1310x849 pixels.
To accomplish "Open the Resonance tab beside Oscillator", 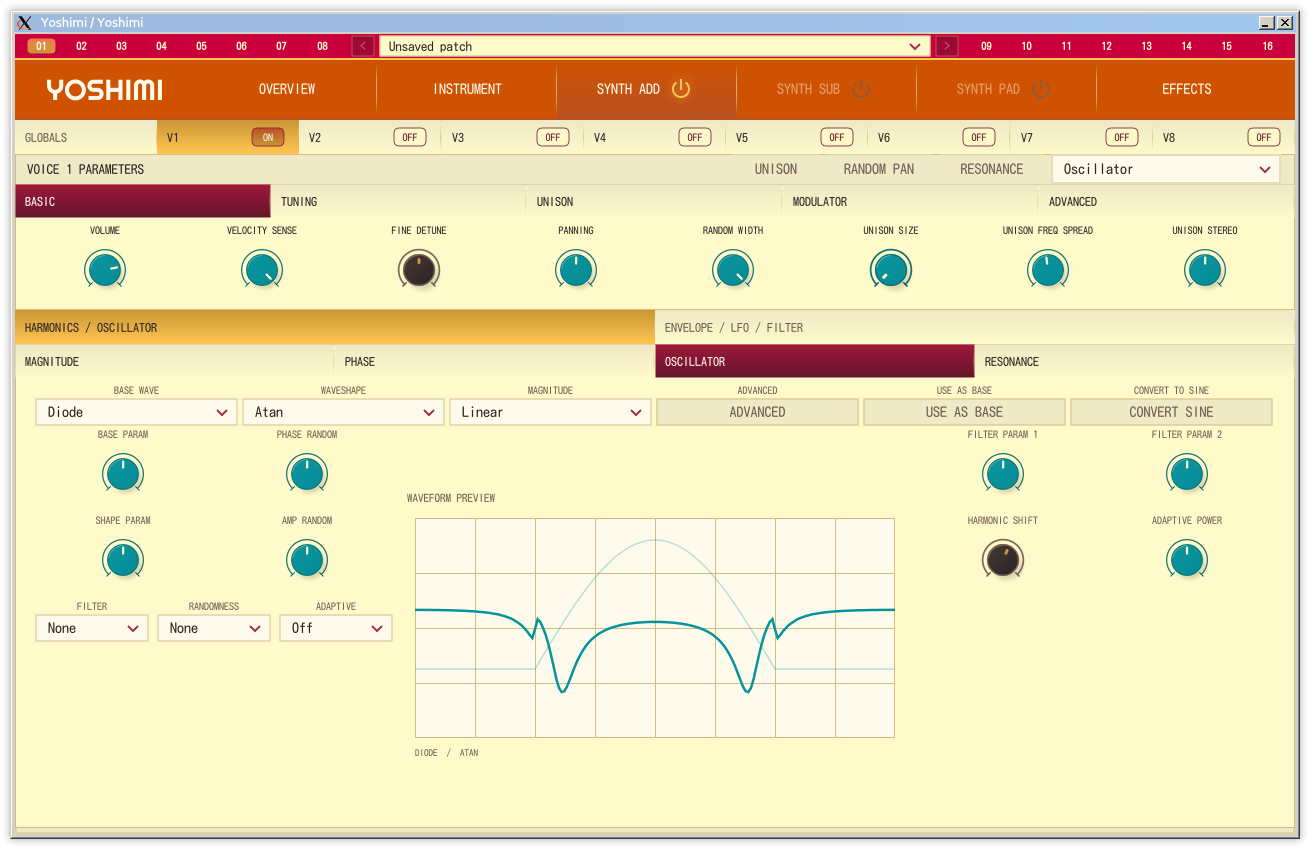I will (1134, 361).
